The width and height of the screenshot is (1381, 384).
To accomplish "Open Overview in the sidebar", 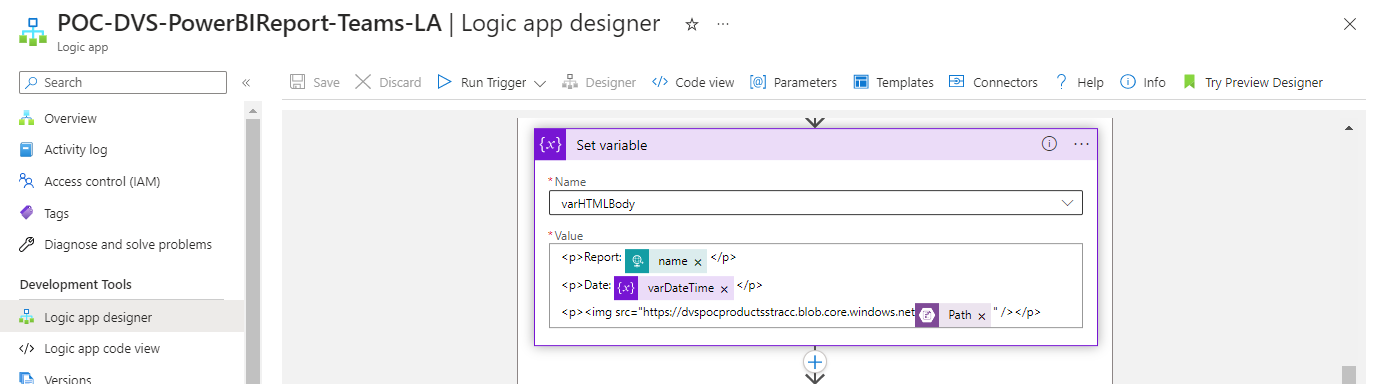I will point(70,118).
